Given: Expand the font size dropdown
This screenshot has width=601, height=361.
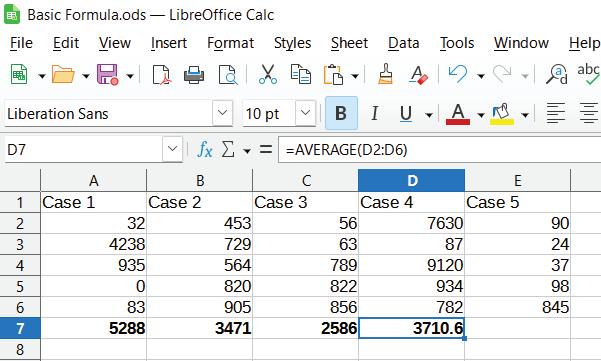Looking at the screenshot, I should click(x=305, y=113).
